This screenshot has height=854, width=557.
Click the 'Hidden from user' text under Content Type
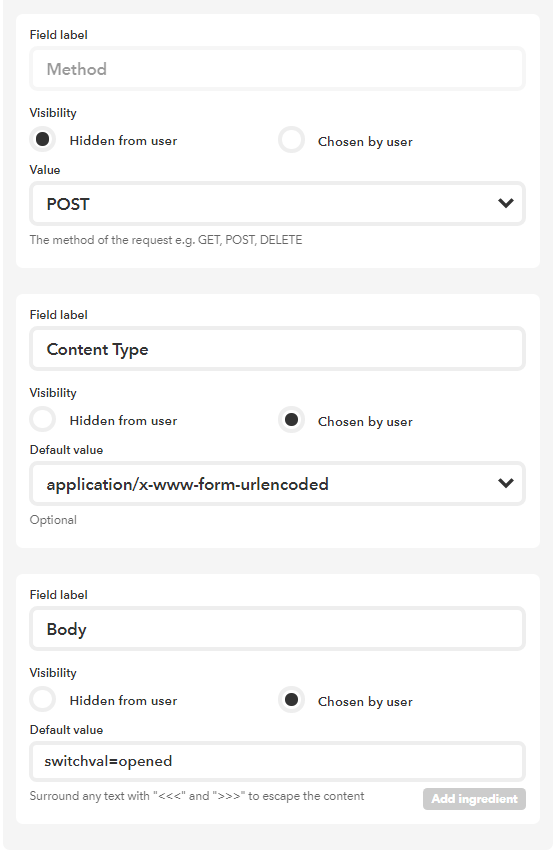pyautogui.click(x=123, y=420)
